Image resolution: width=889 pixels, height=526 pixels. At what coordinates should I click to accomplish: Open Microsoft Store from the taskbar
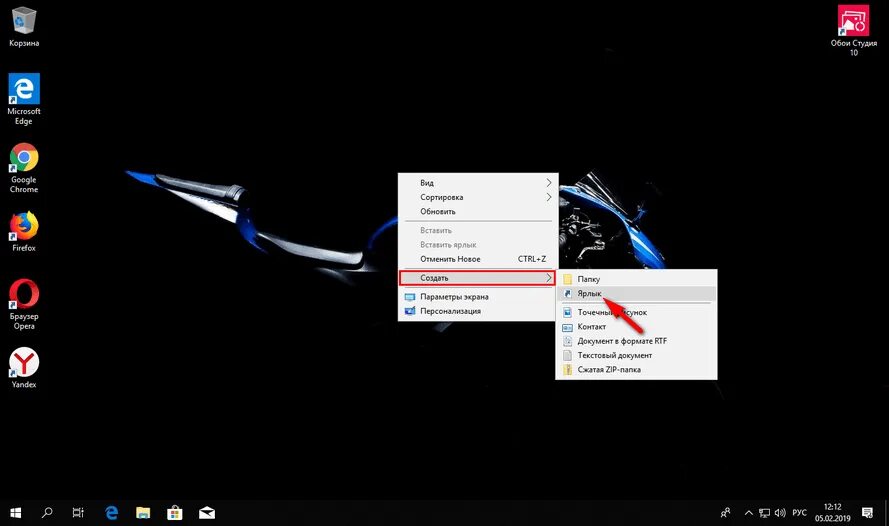pyautogui.click(x=175, y=512)
